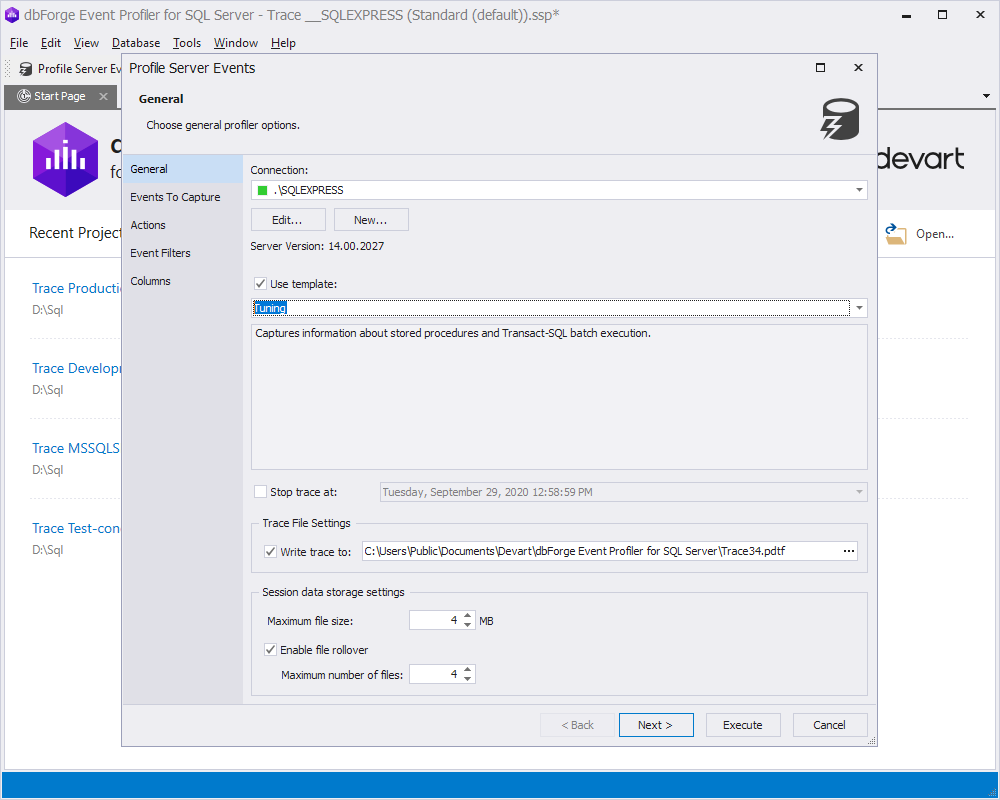Click the Next button
The width and height of the screenshot is (1000, 800).
click(656, 725)
